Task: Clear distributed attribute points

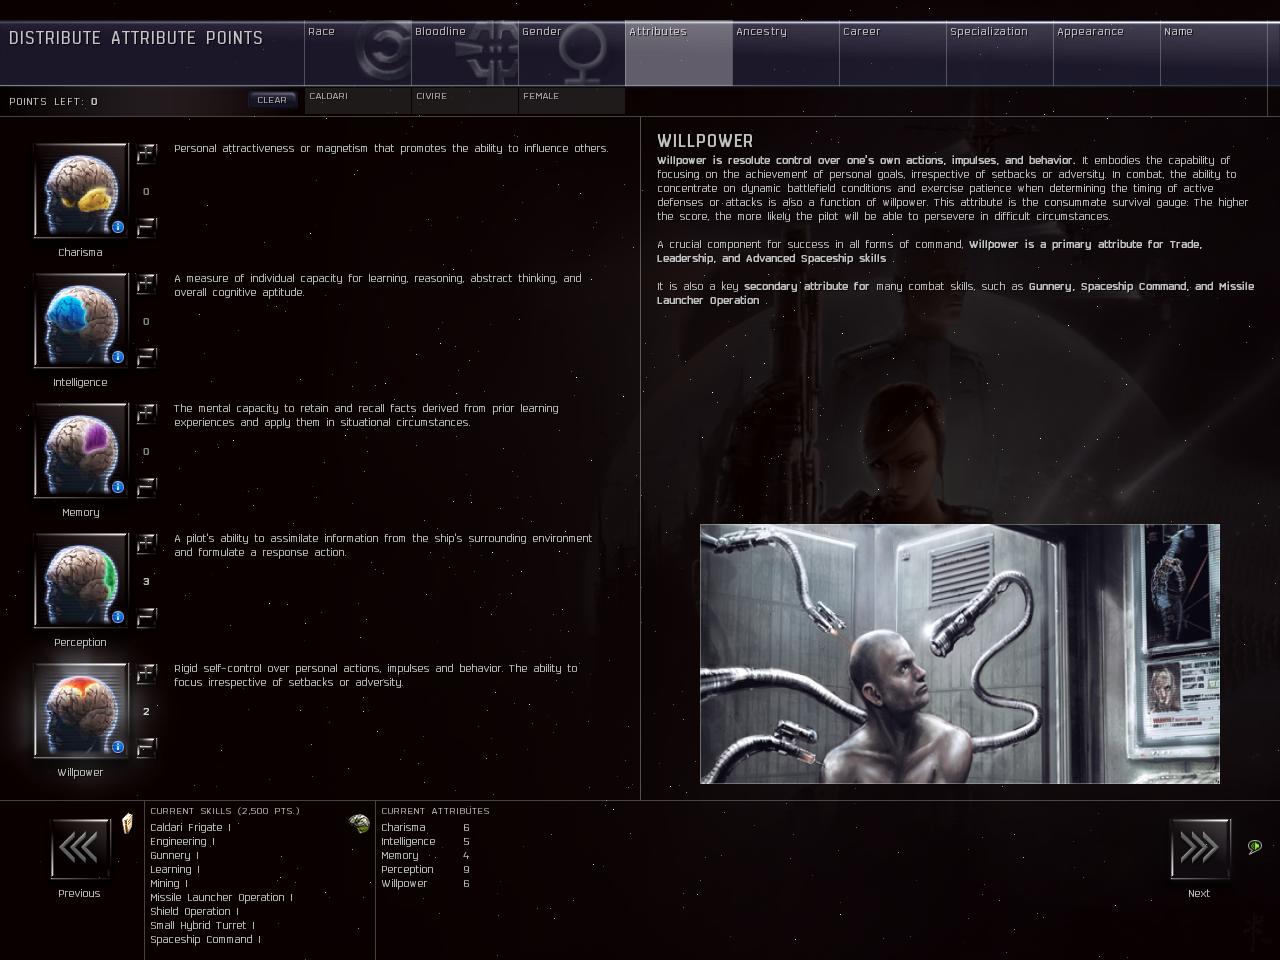Action: (272, 100)
